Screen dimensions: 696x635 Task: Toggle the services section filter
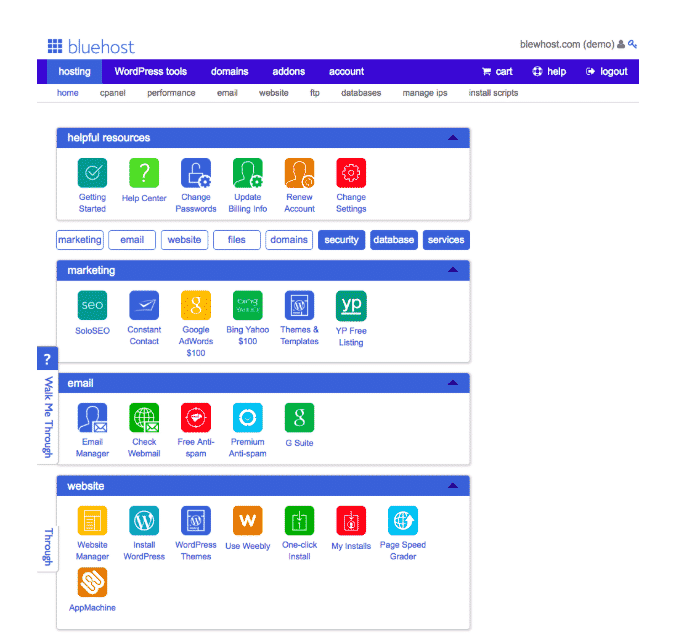tap(446, 240)
